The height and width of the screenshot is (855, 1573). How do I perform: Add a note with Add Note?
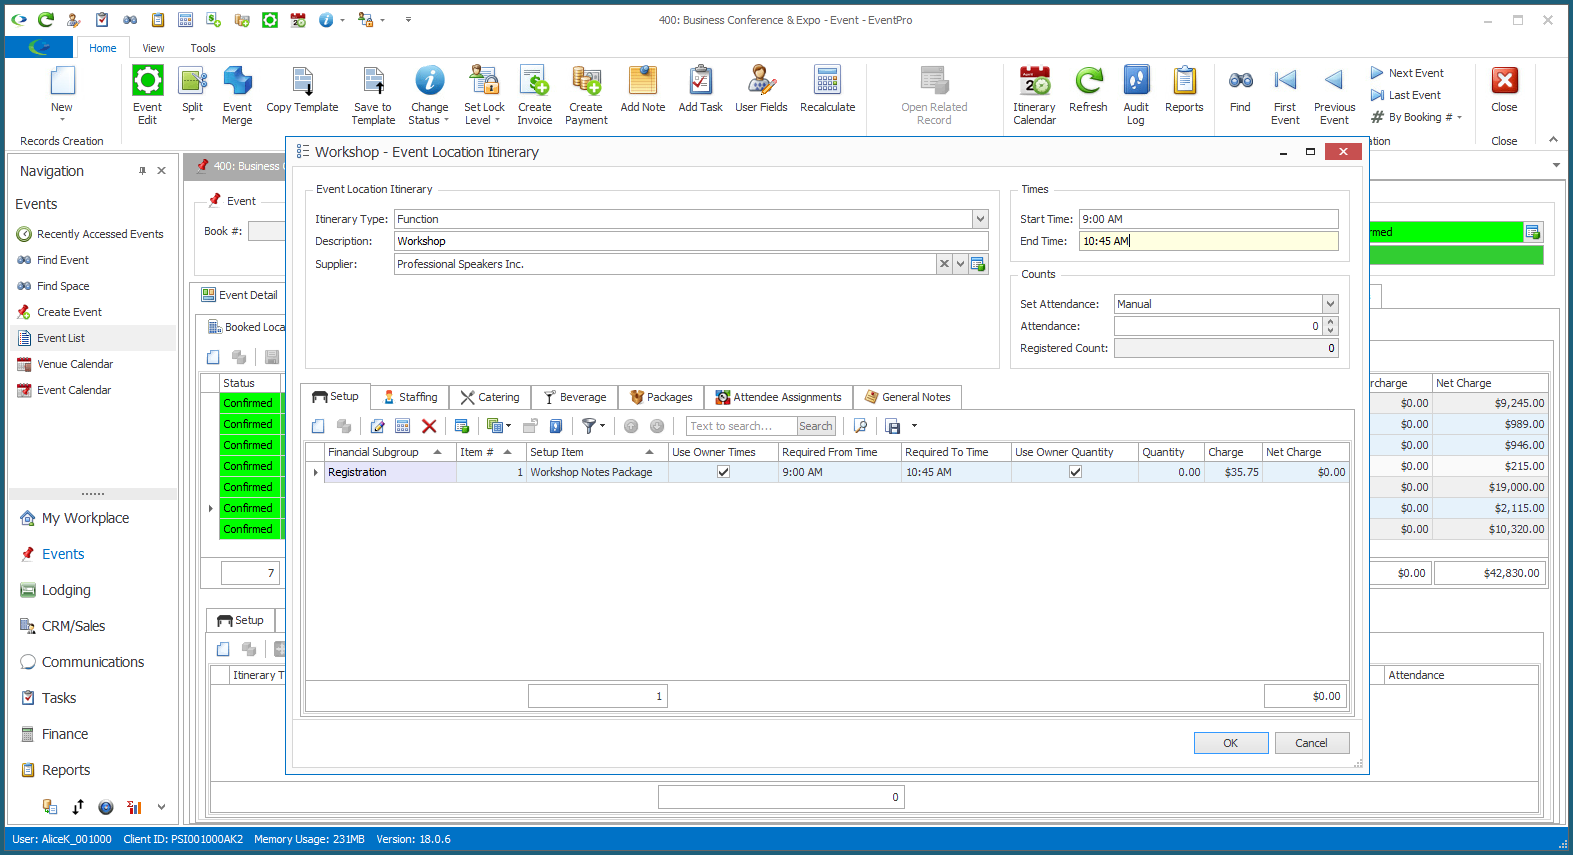pos(642,90)
